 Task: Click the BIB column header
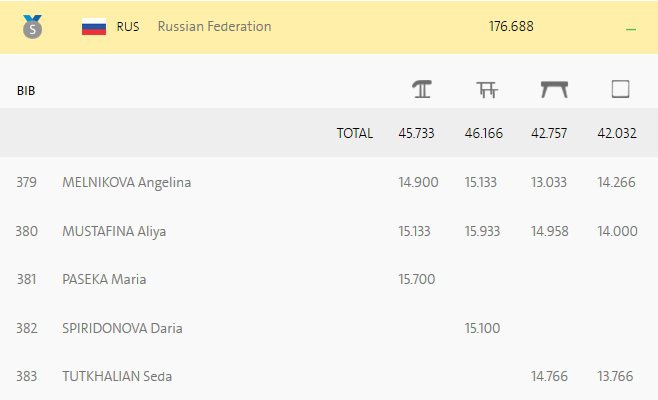coord(26,91)
